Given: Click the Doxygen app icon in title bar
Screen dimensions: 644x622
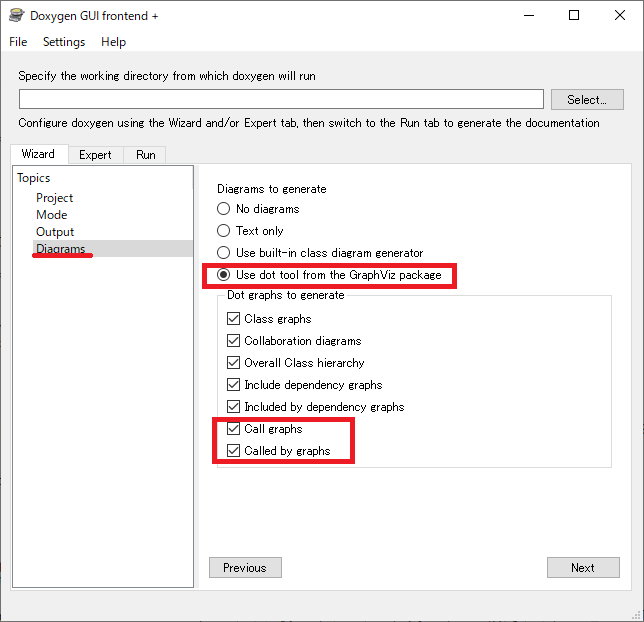Looking at the screenshot, I should pyautogui.click(x=17, y=16).
